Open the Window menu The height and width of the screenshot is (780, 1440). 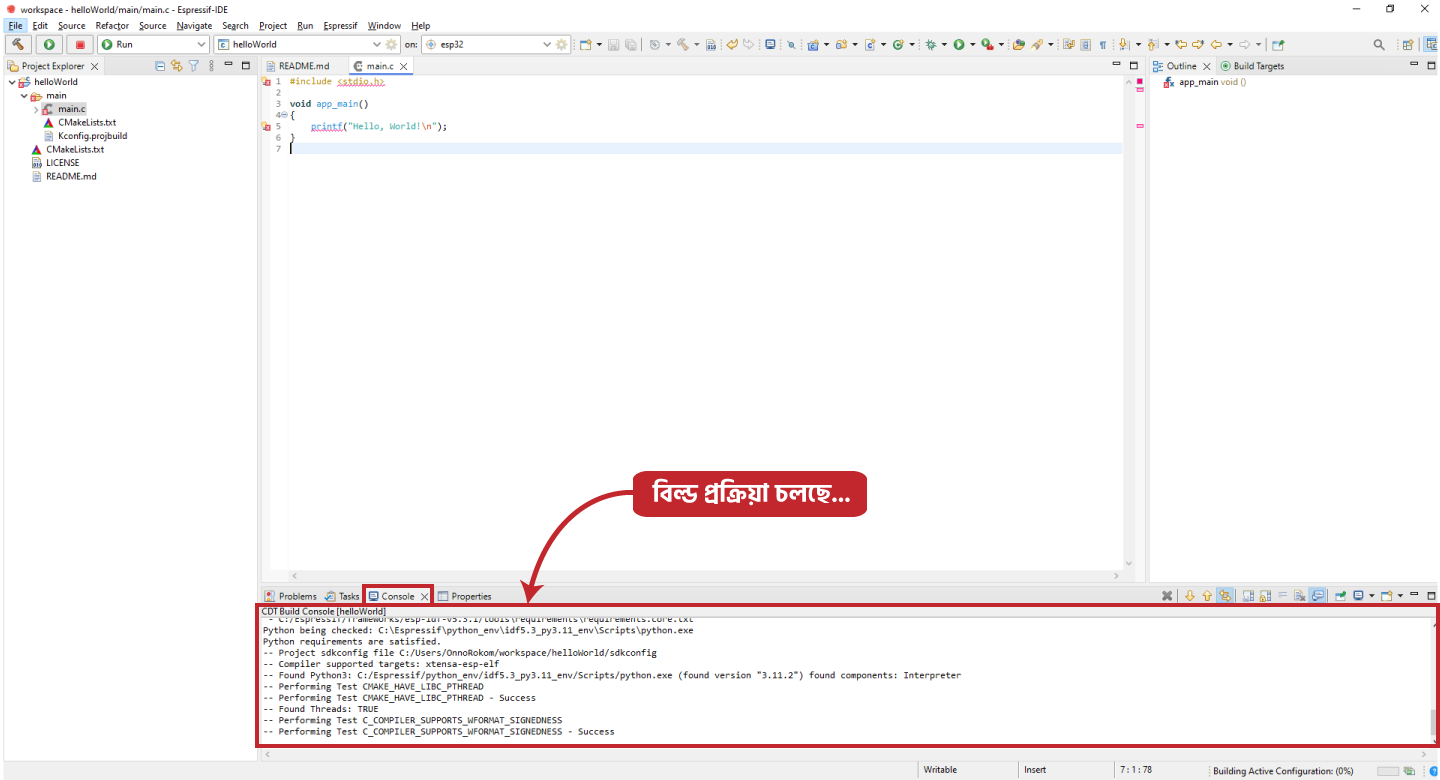coord(384,25)
